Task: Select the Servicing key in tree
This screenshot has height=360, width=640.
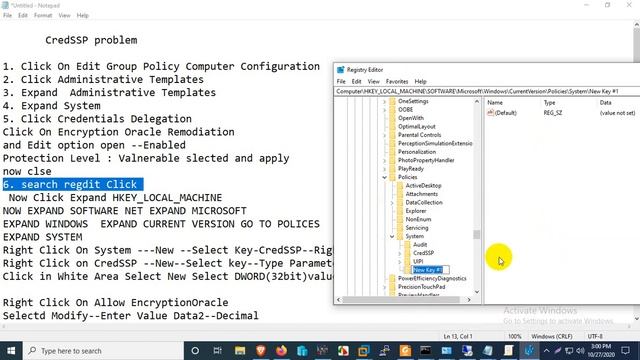Action: (417, 228)
